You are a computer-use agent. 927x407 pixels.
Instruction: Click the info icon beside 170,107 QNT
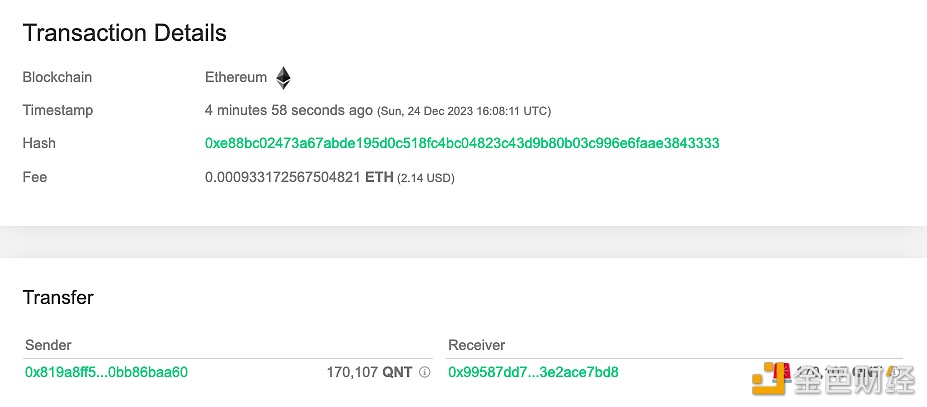tap(424, 372)
